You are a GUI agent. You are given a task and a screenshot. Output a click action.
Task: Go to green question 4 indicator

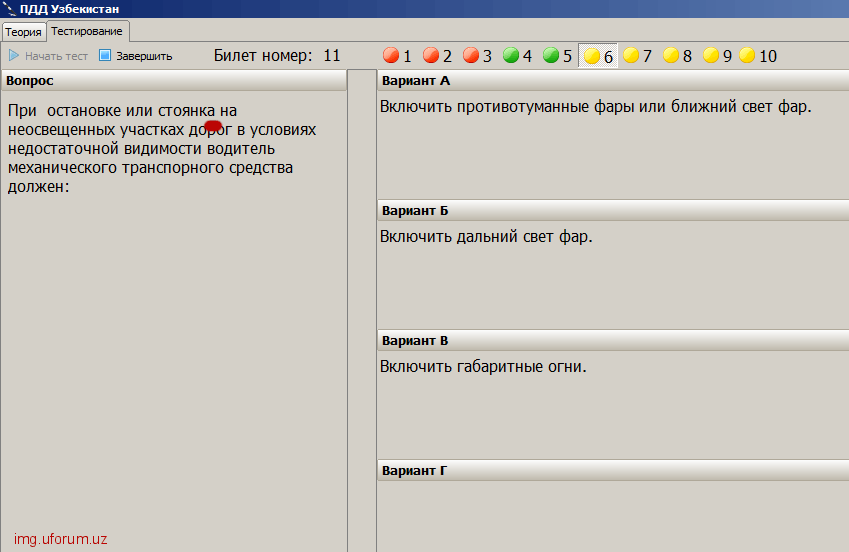click(511, 56)
